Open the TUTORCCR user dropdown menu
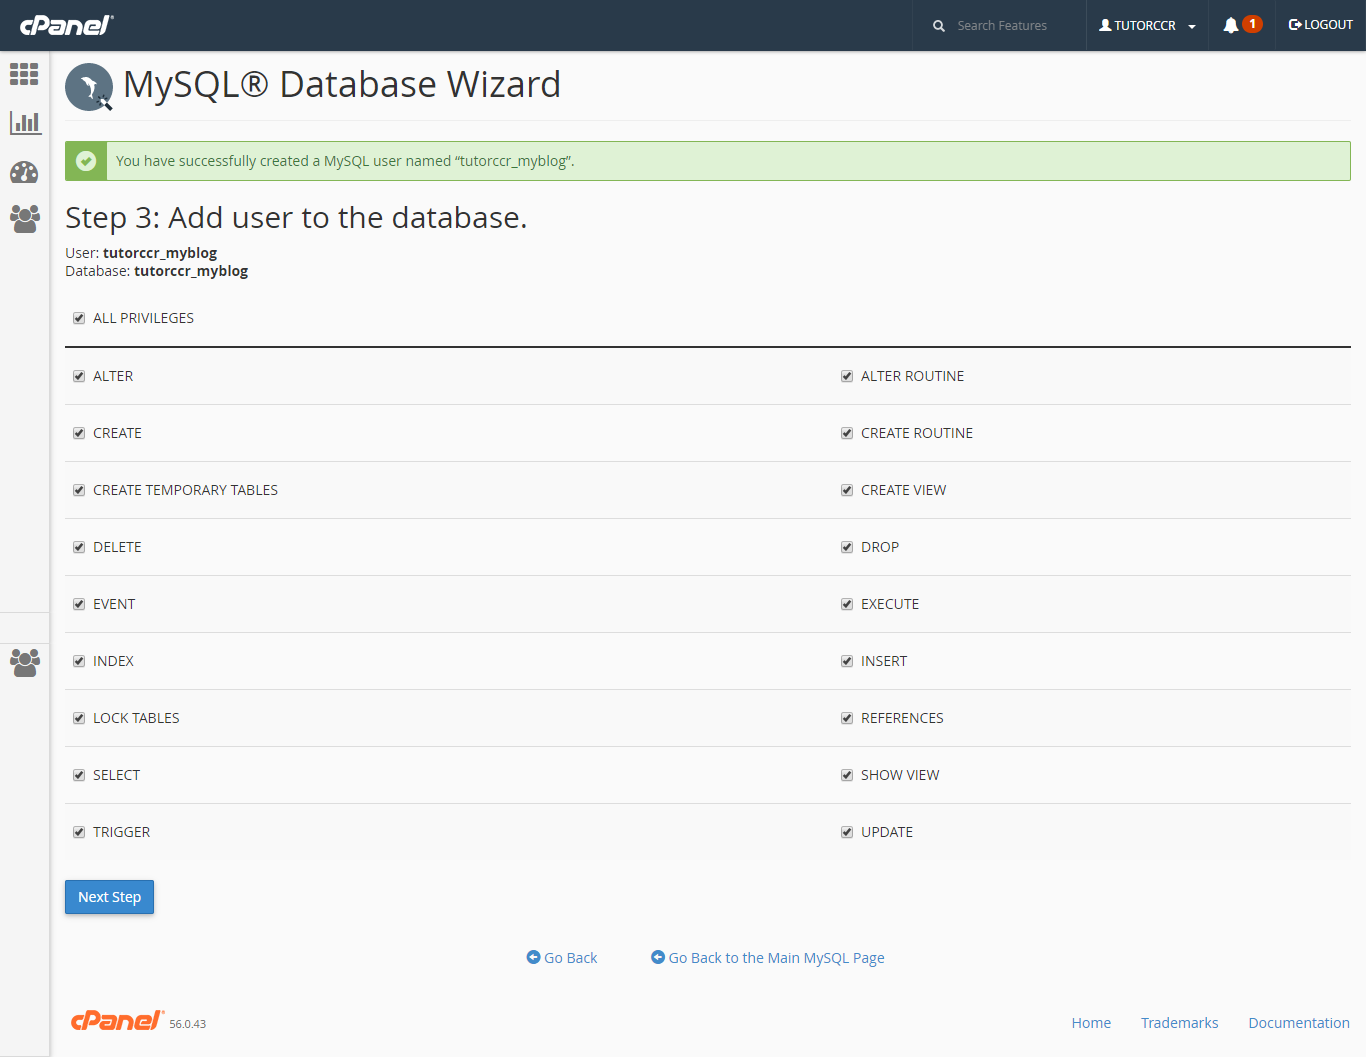 (x=1147, y=25)
